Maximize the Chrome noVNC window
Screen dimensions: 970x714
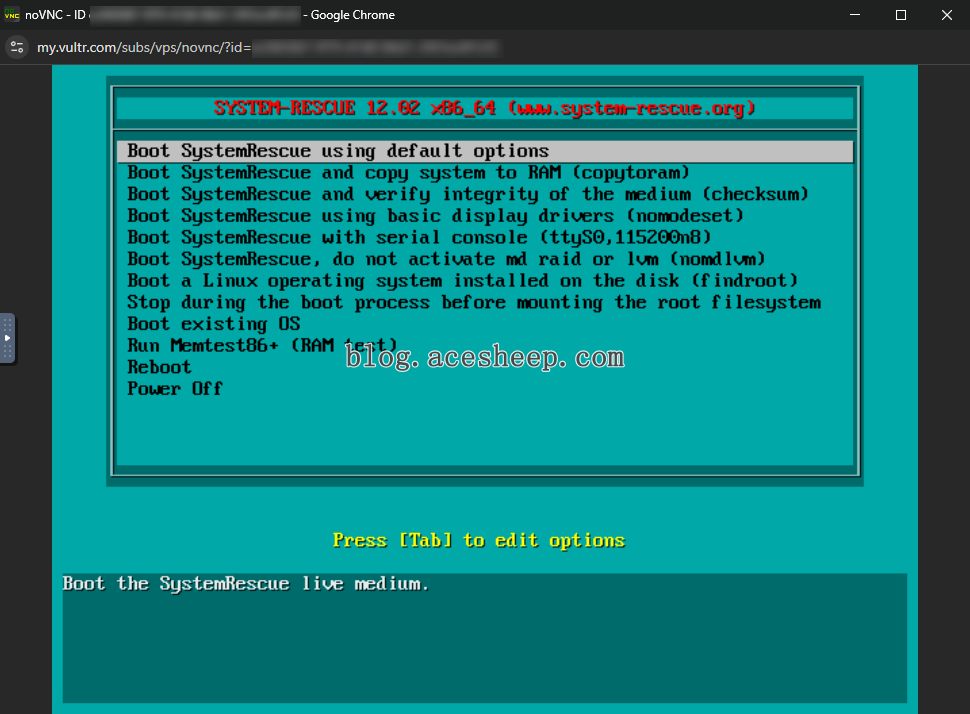coord(900,15)
